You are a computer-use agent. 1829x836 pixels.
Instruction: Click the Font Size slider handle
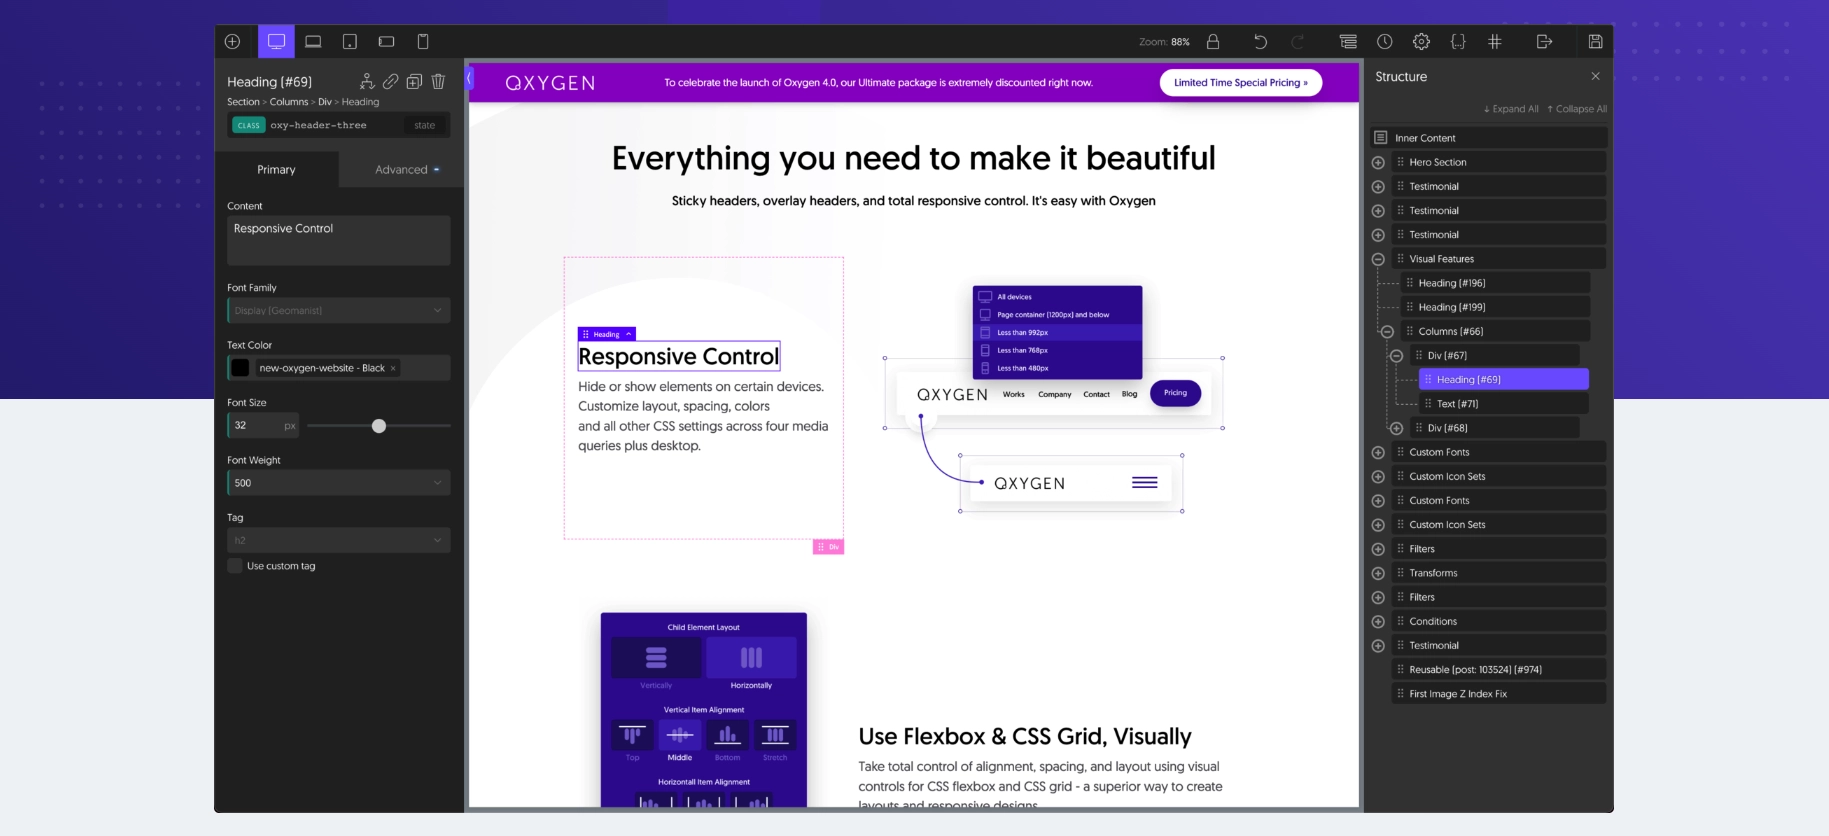tap(379, 426)
